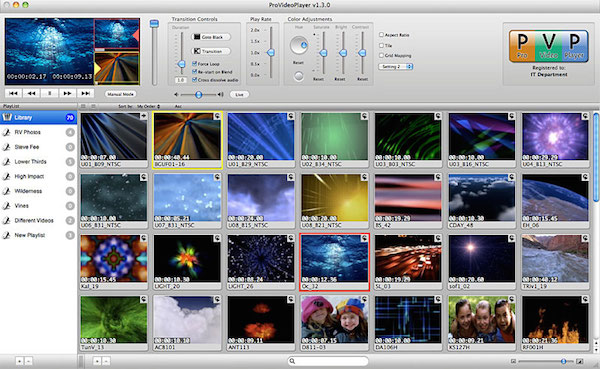The width and height of the screenshot is (600, 369).
Task: Click the Duration slider handle
Action: point(182,64)
